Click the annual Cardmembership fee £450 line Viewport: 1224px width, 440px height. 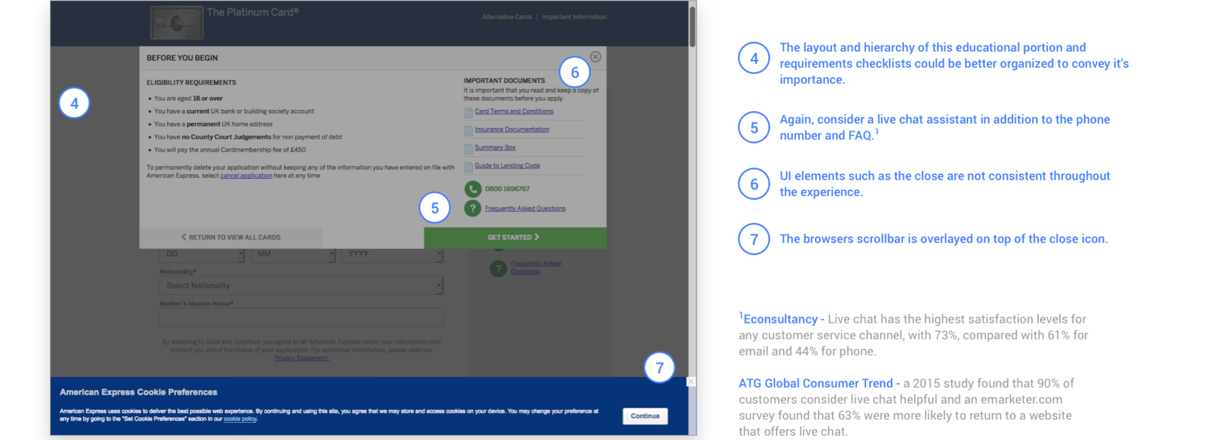click(x=228, y=148)
